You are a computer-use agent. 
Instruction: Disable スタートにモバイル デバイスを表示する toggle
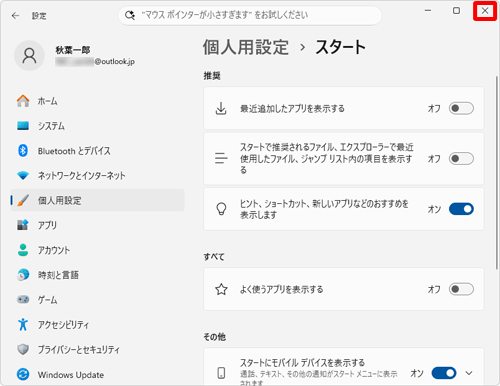tap(444, 373)
